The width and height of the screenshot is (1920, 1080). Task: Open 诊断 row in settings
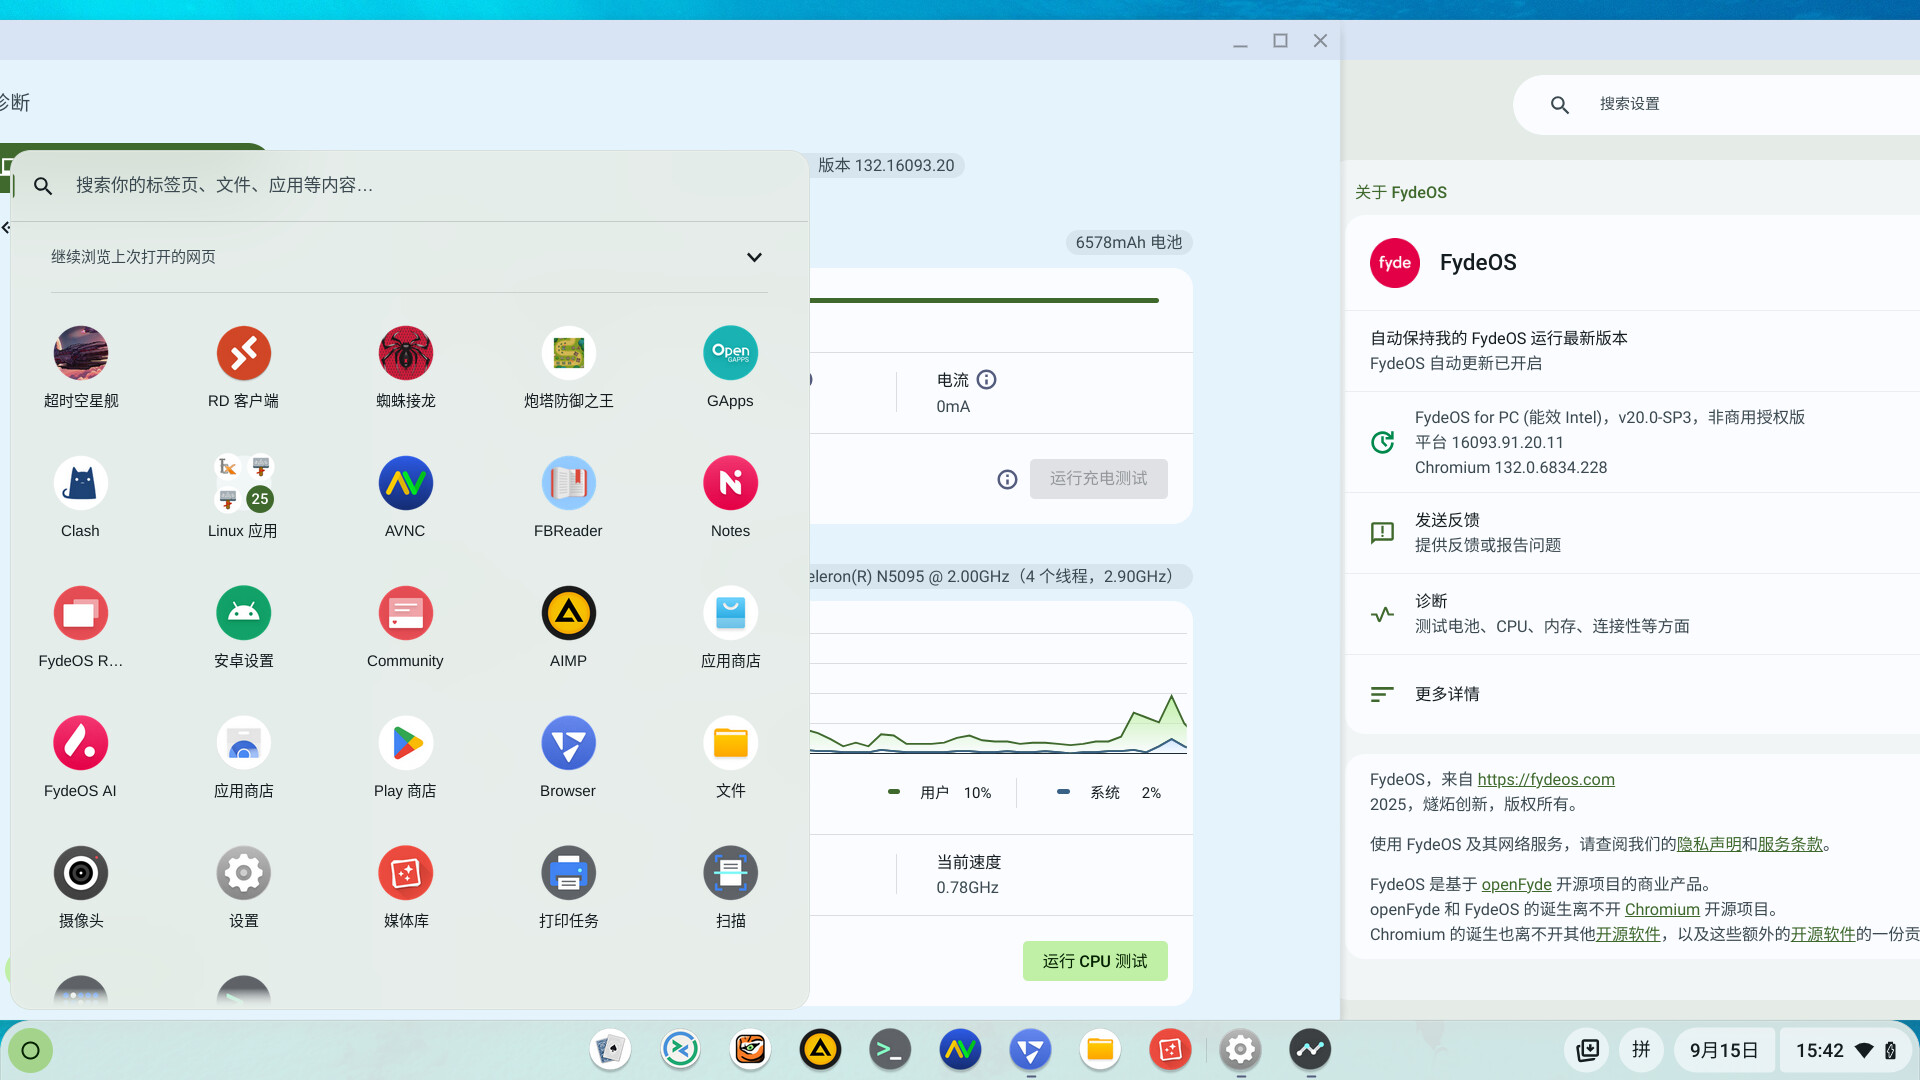pyautogui.click(x=1633, y=614)
